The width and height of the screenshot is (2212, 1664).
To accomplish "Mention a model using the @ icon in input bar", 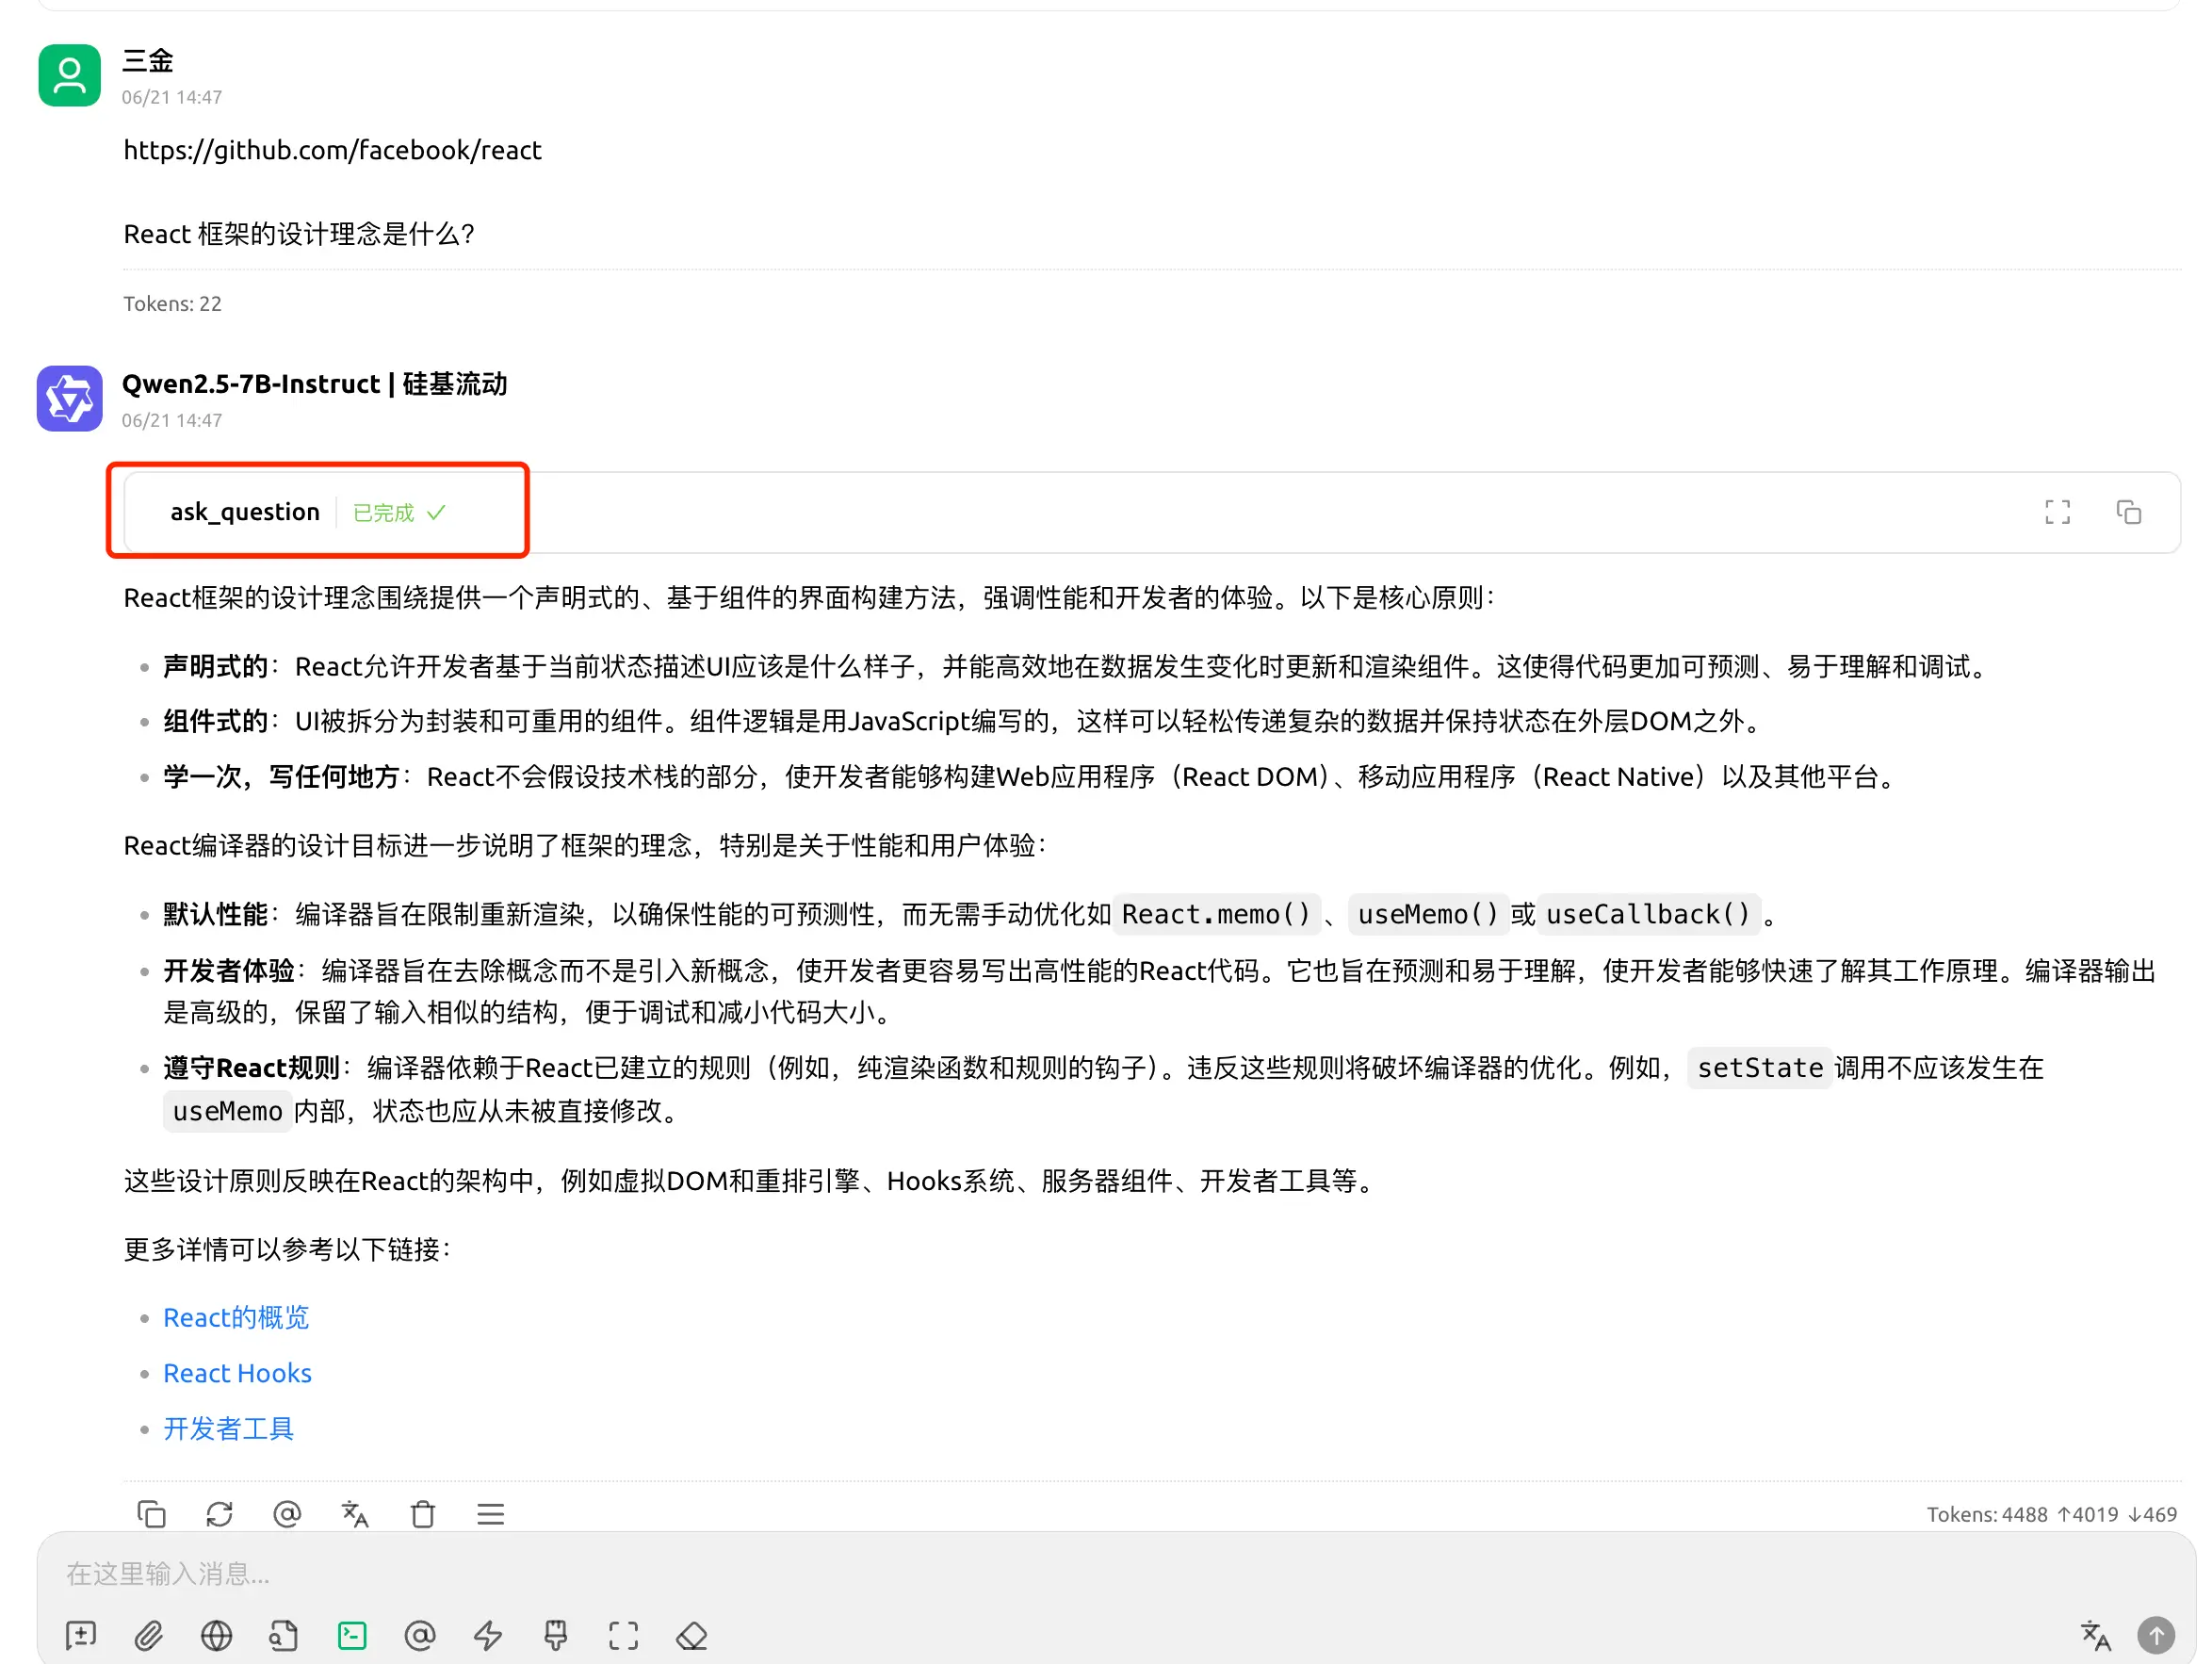I will 420,1636.
